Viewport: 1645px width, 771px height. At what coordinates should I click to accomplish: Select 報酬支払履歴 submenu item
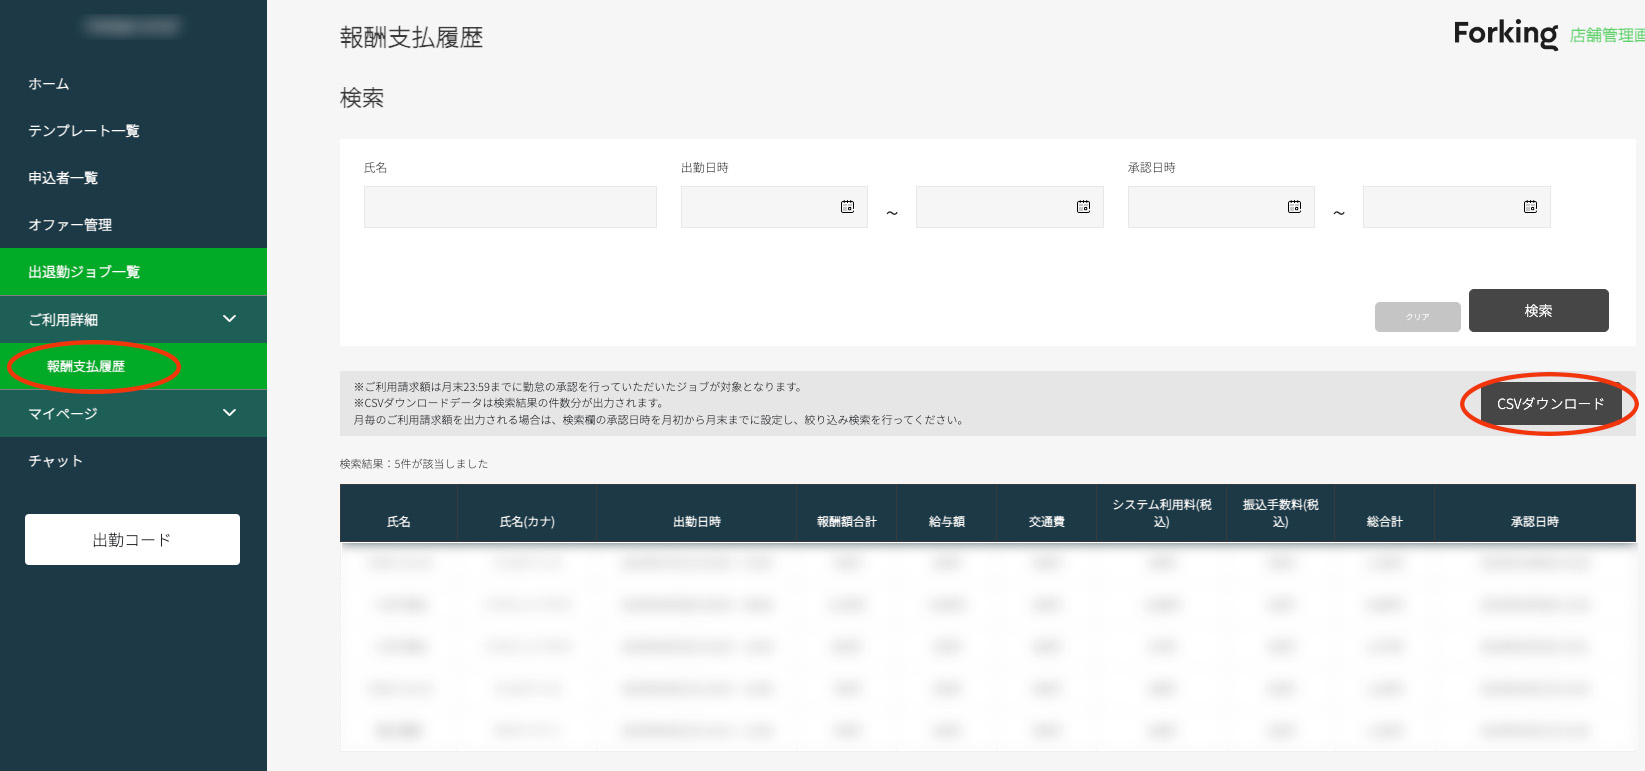[x=133, y=366]
